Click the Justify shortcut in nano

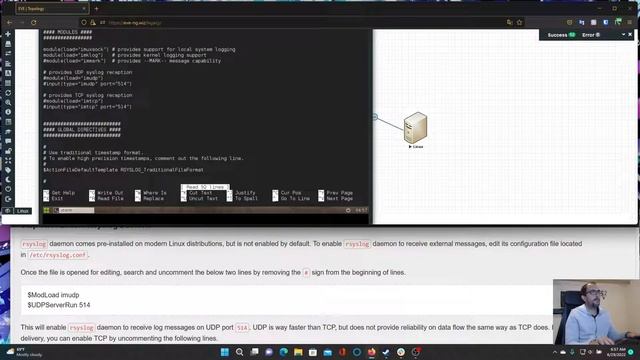click(x=241, y=193)
